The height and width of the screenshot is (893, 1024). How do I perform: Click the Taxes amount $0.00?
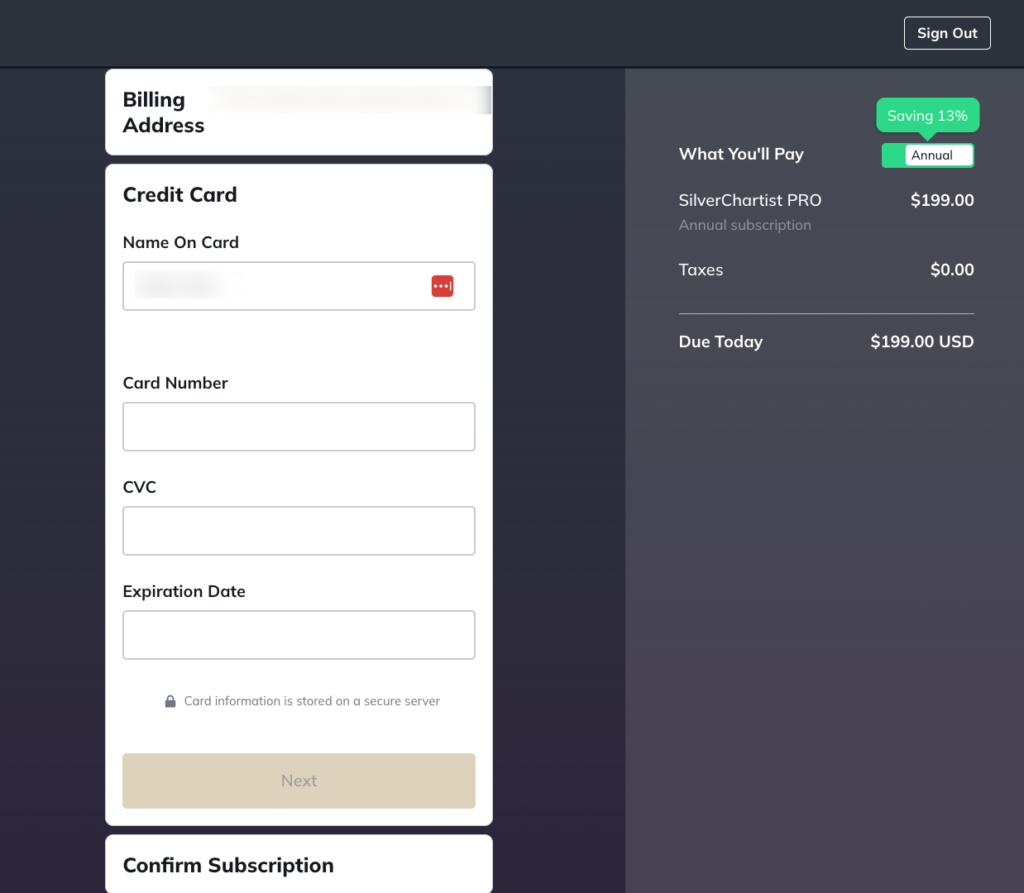pos(952,270)
